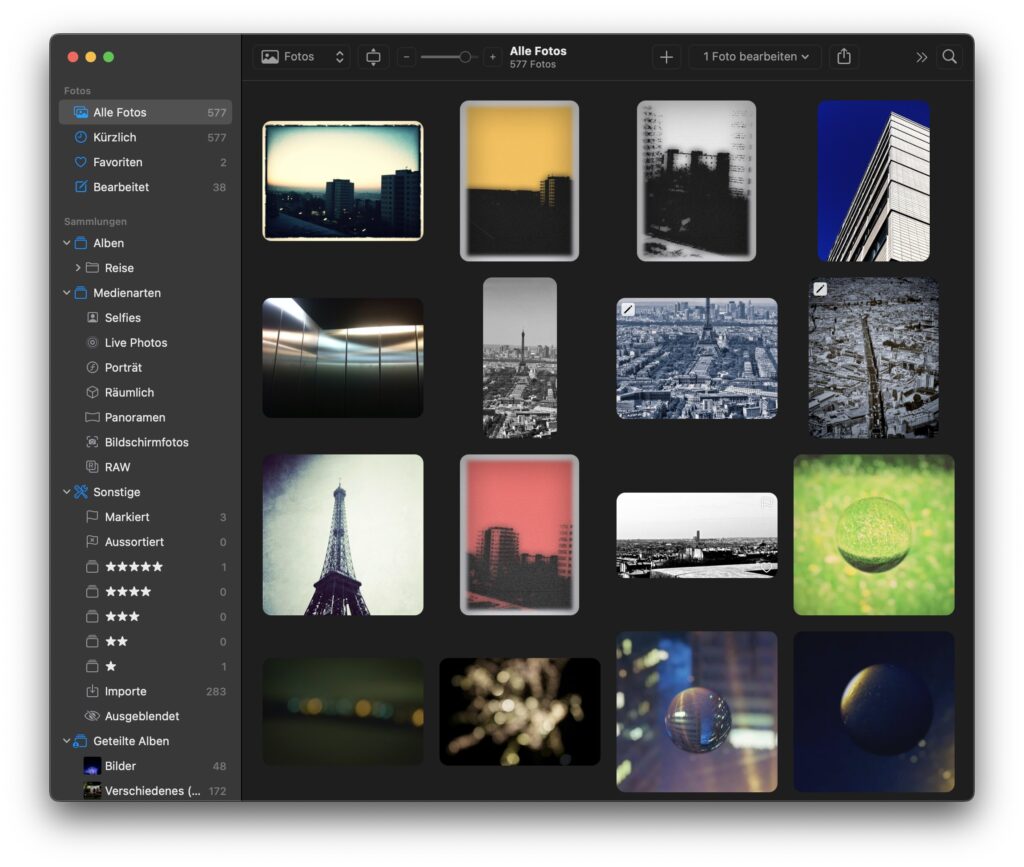Select the green glass ball photo
Screen dimensions: 1024x867
pyautogui.click(x=874, y=535)
